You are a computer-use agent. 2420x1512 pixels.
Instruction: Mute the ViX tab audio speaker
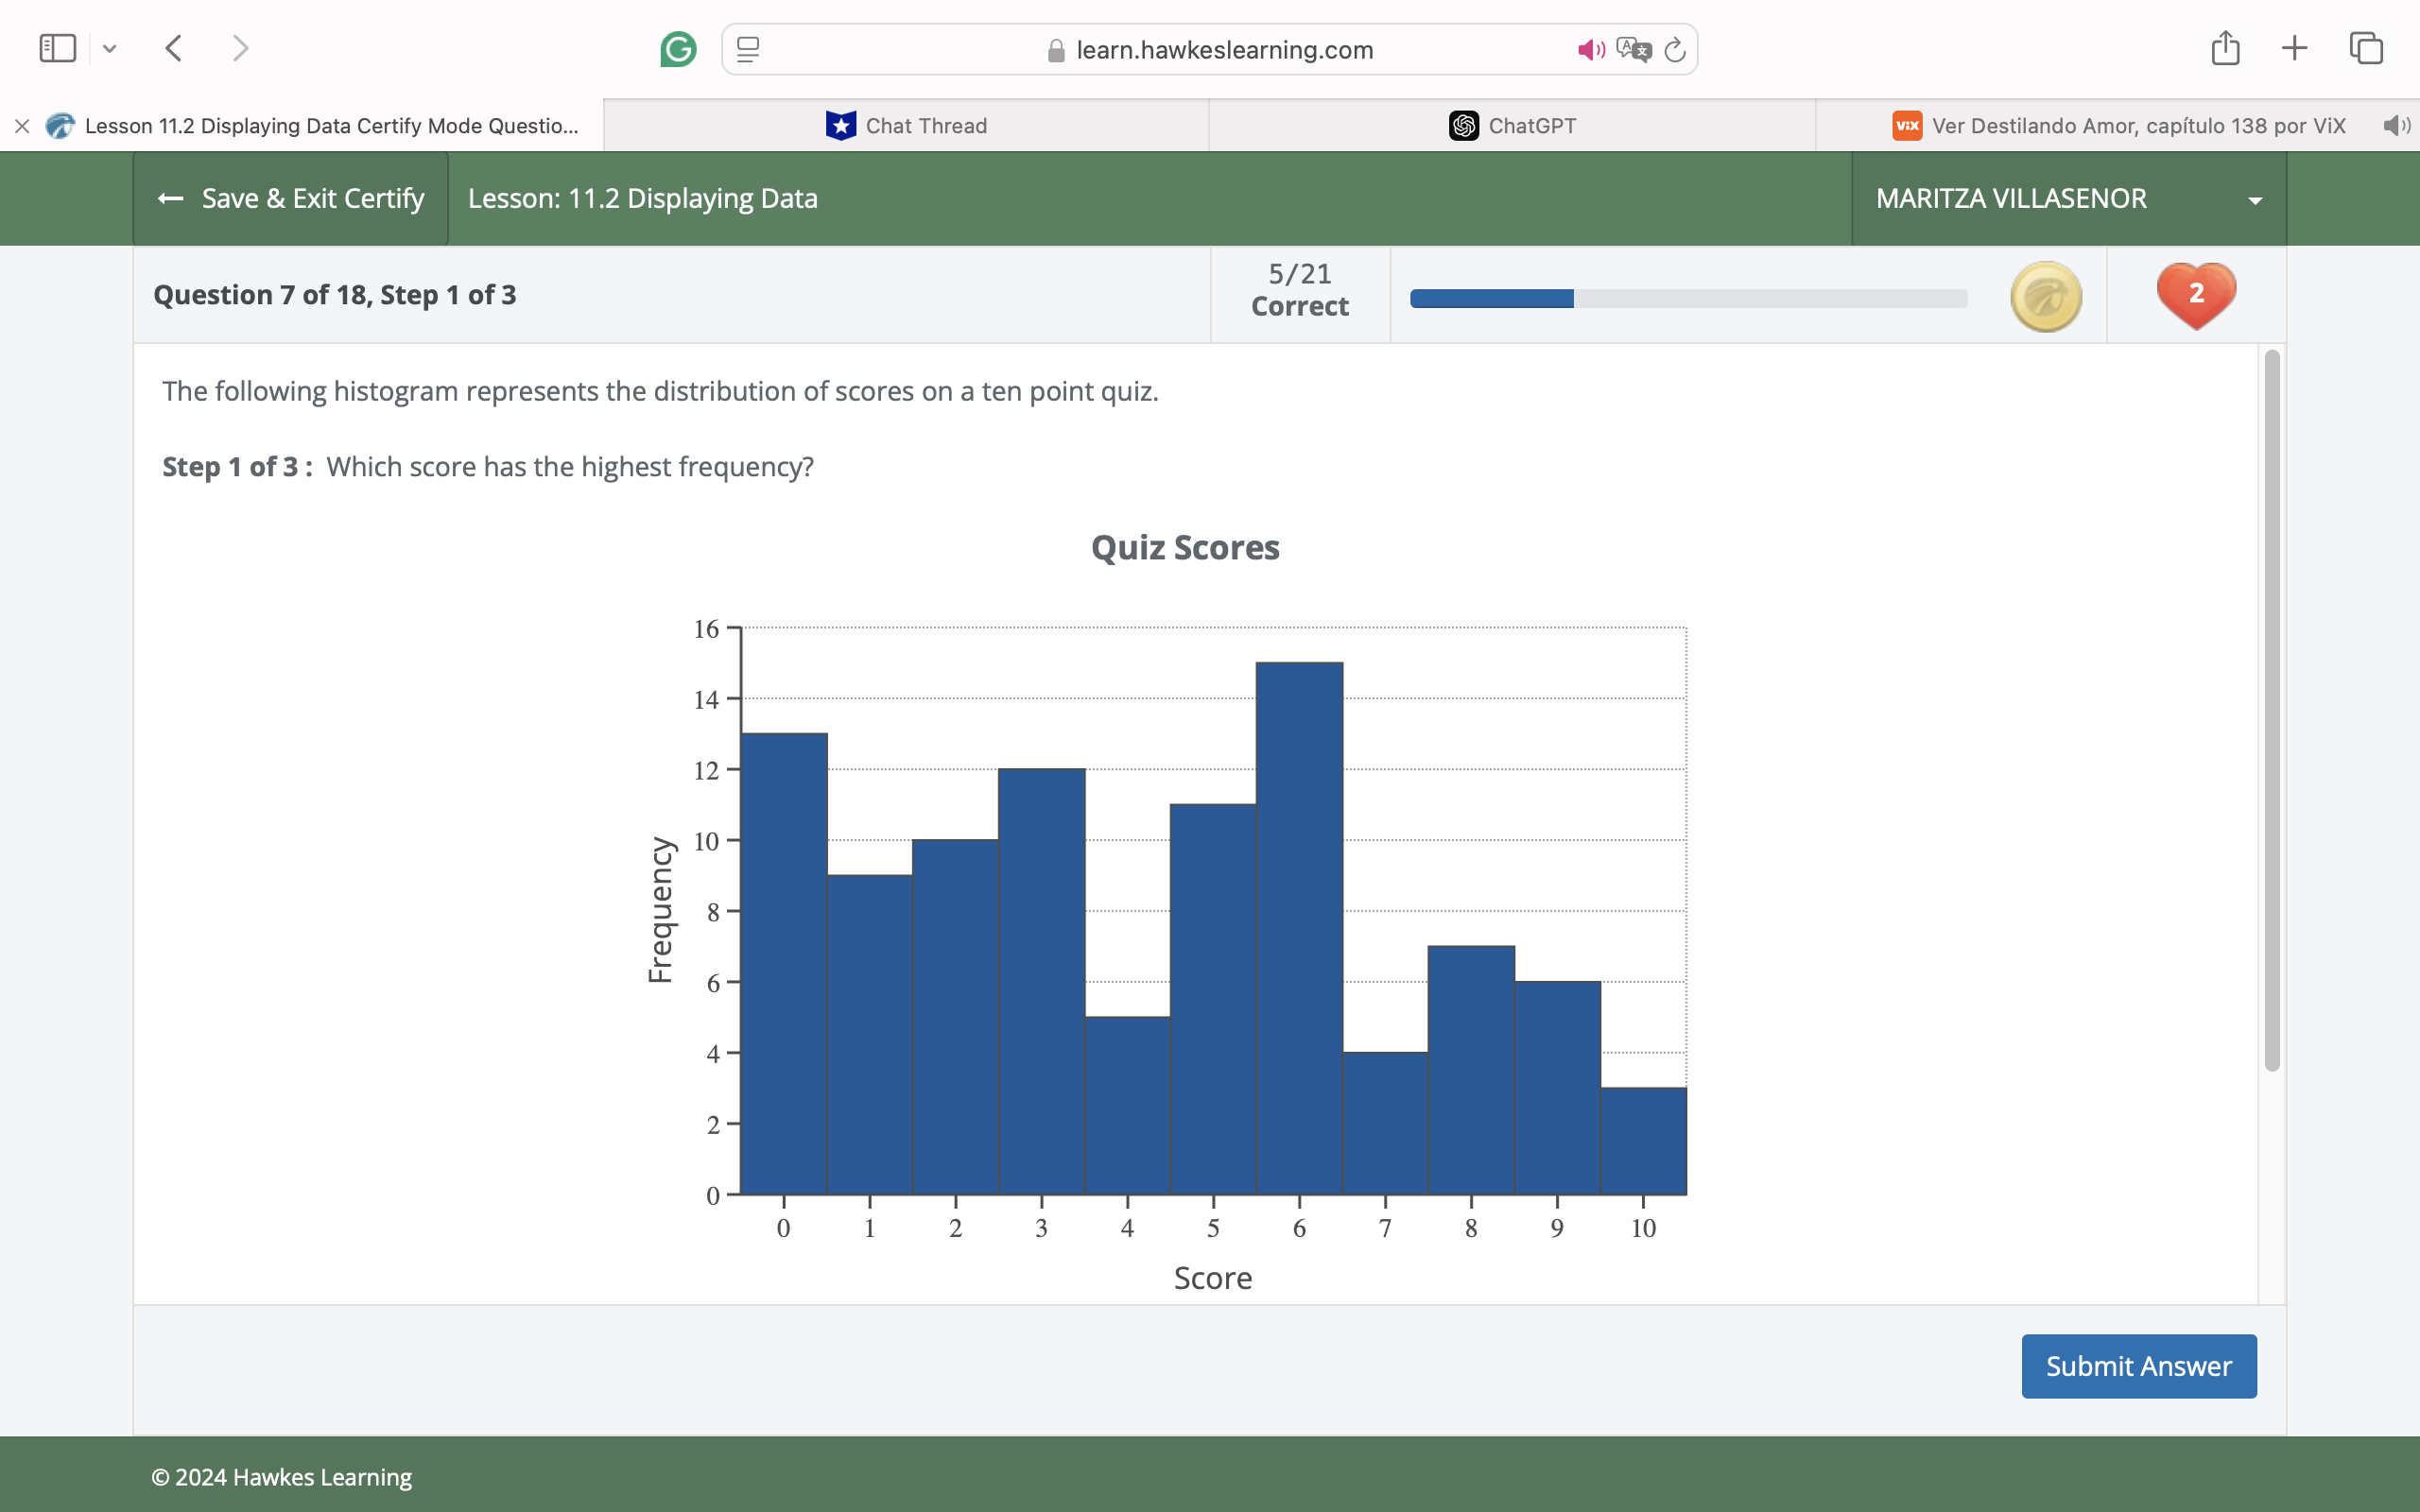point(2396,126)
